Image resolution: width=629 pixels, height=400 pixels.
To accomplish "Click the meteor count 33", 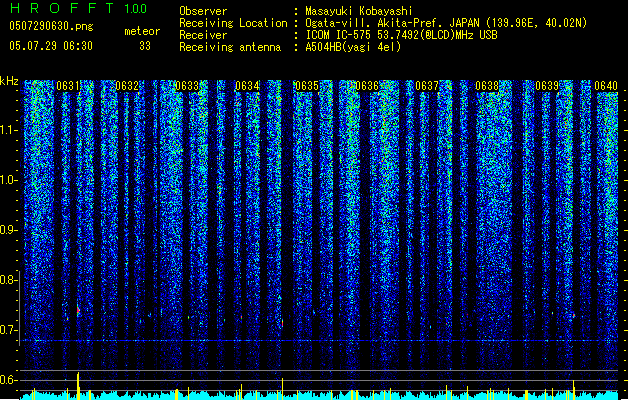I will 145,46.
